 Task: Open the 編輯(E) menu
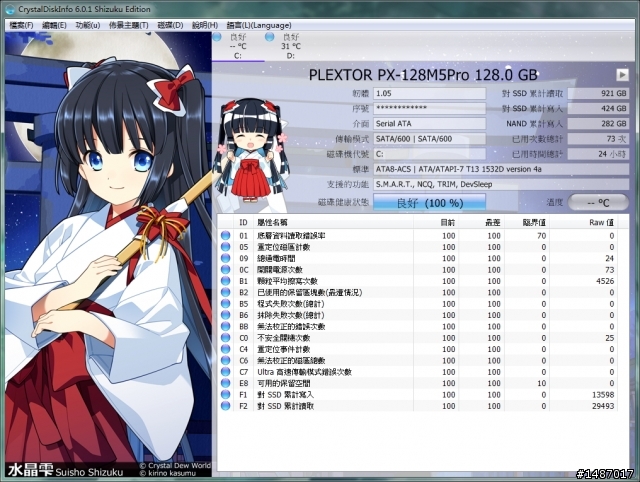pos(54,25)
